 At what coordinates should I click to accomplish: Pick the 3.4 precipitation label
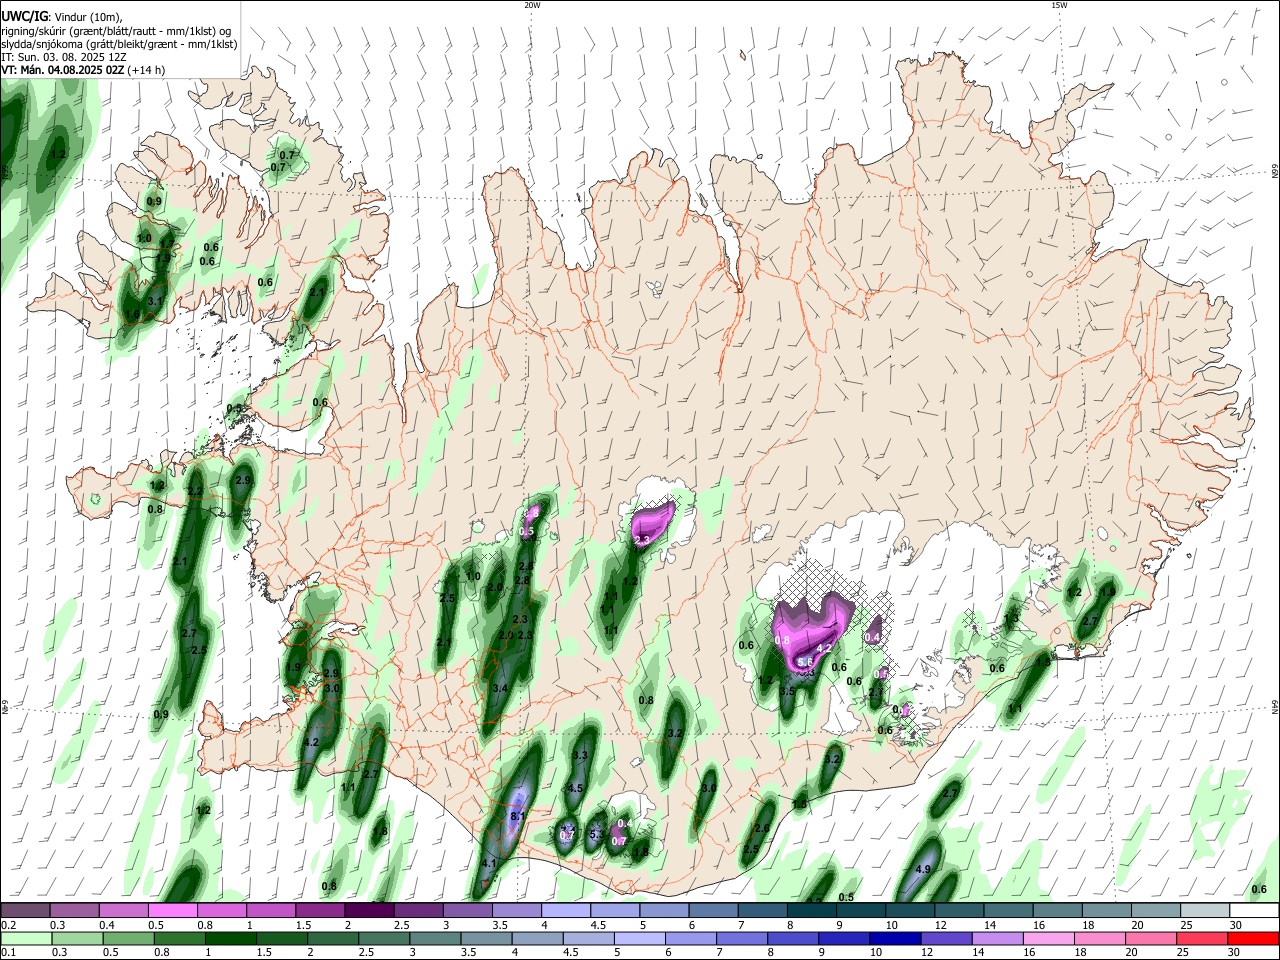tap(501, 688)
